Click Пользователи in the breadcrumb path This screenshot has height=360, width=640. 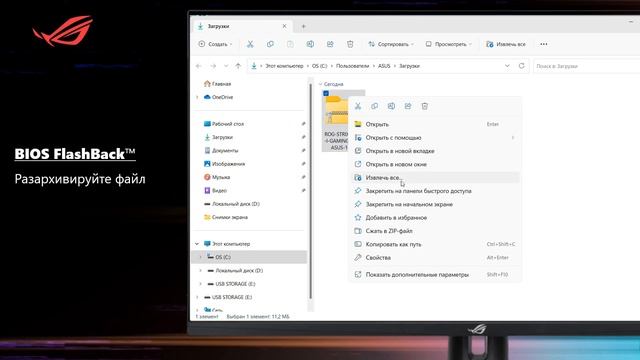[x=352, y=66]
